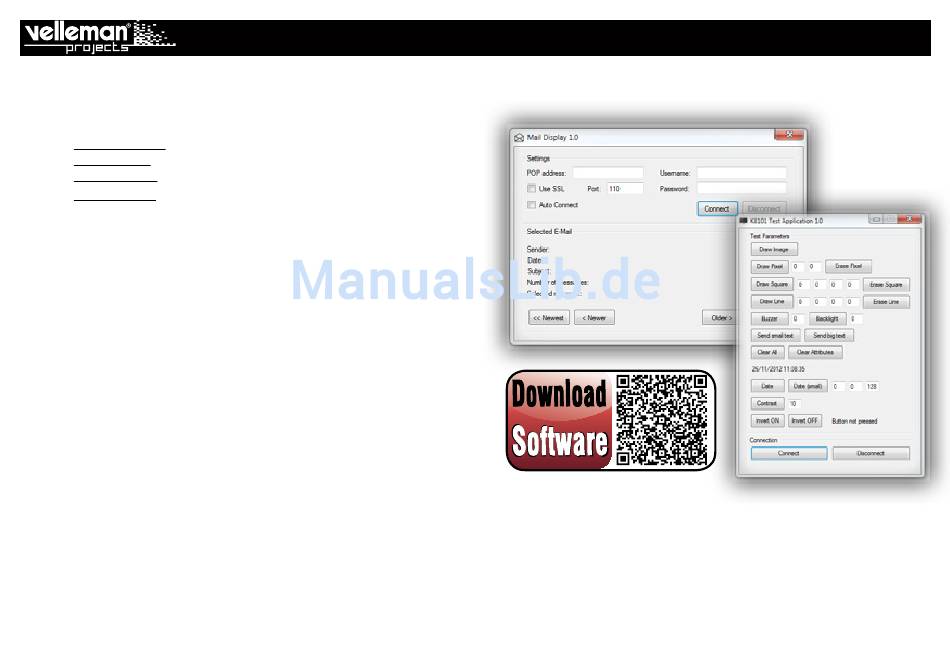Click the Draw Image button

(774, 250)
